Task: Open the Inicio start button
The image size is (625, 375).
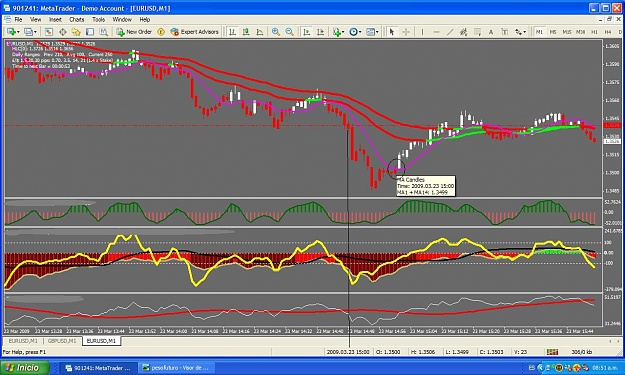Action: point(24,368)
